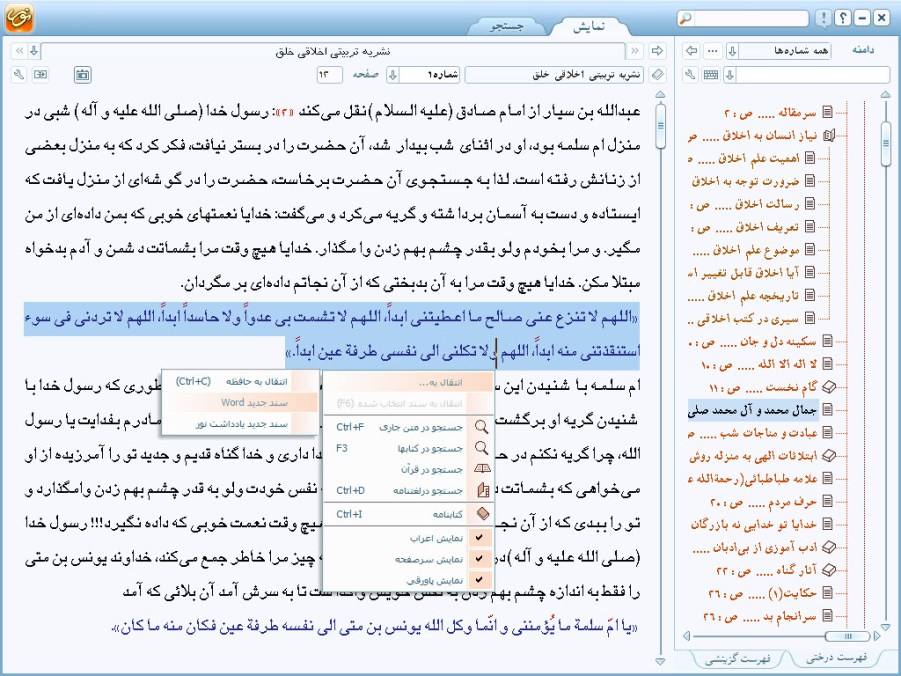This screenshot has width=901, height=676.
Task: Select کتابنامه menu entry
Action: tap(409, 514)
